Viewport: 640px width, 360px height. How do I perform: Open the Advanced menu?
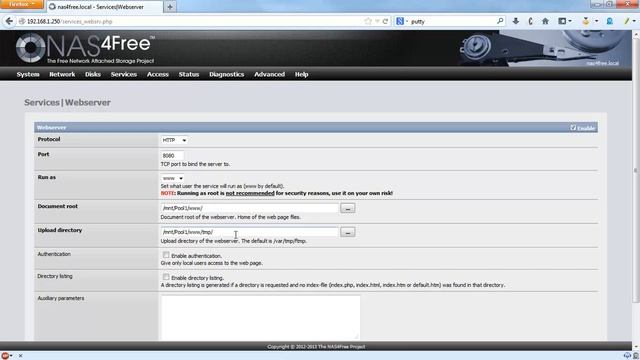coord(269,74)
